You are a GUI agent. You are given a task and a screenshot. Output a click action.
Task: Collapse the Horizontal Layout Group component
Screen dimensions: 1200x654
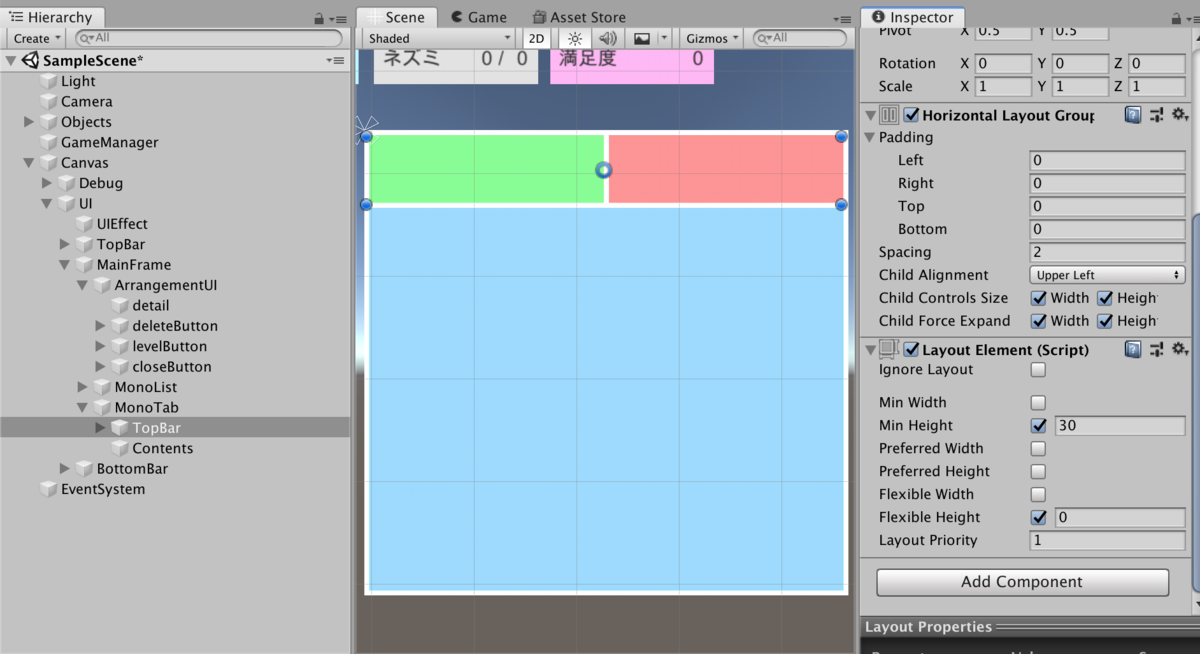click(870, 115)
